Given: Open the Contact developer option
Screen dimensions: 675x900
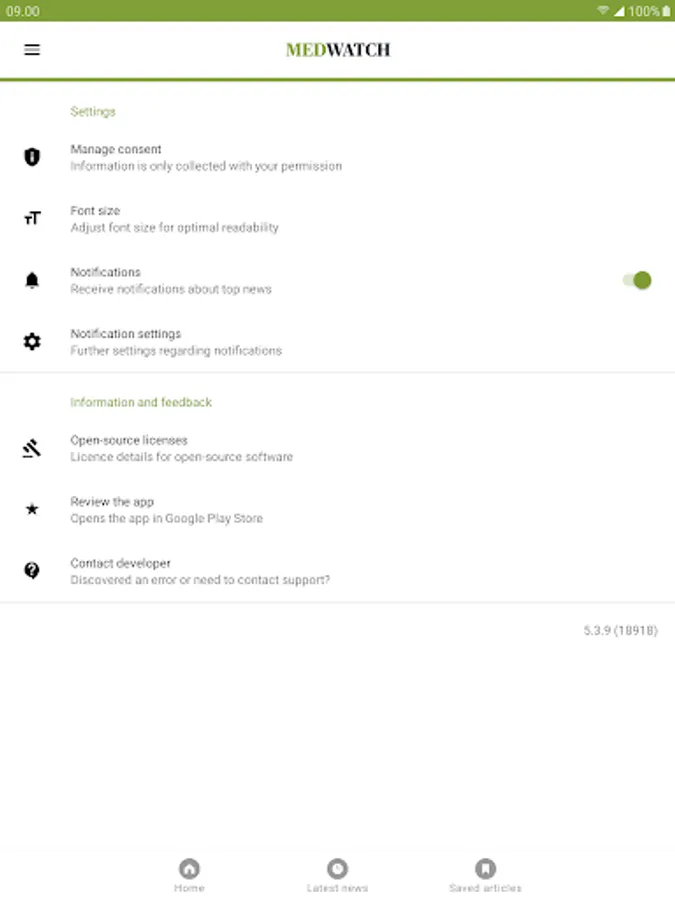Looking at the screenshot, I should (x=200, y=571).
